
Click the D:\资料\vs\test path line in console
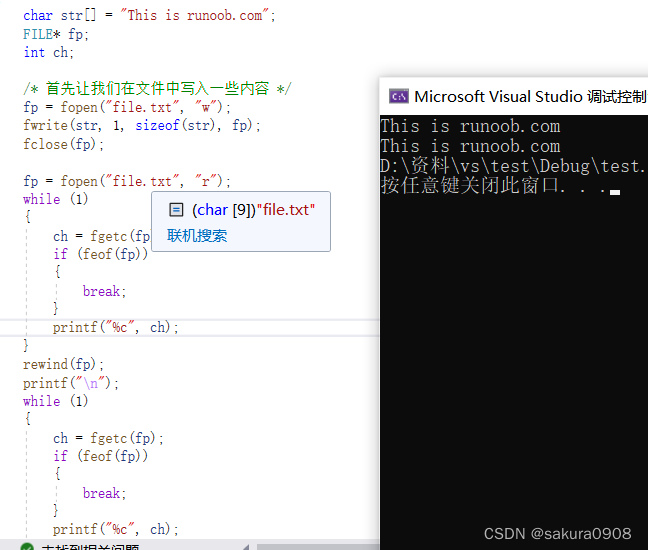pyautogui.click(x=513, y=166)
